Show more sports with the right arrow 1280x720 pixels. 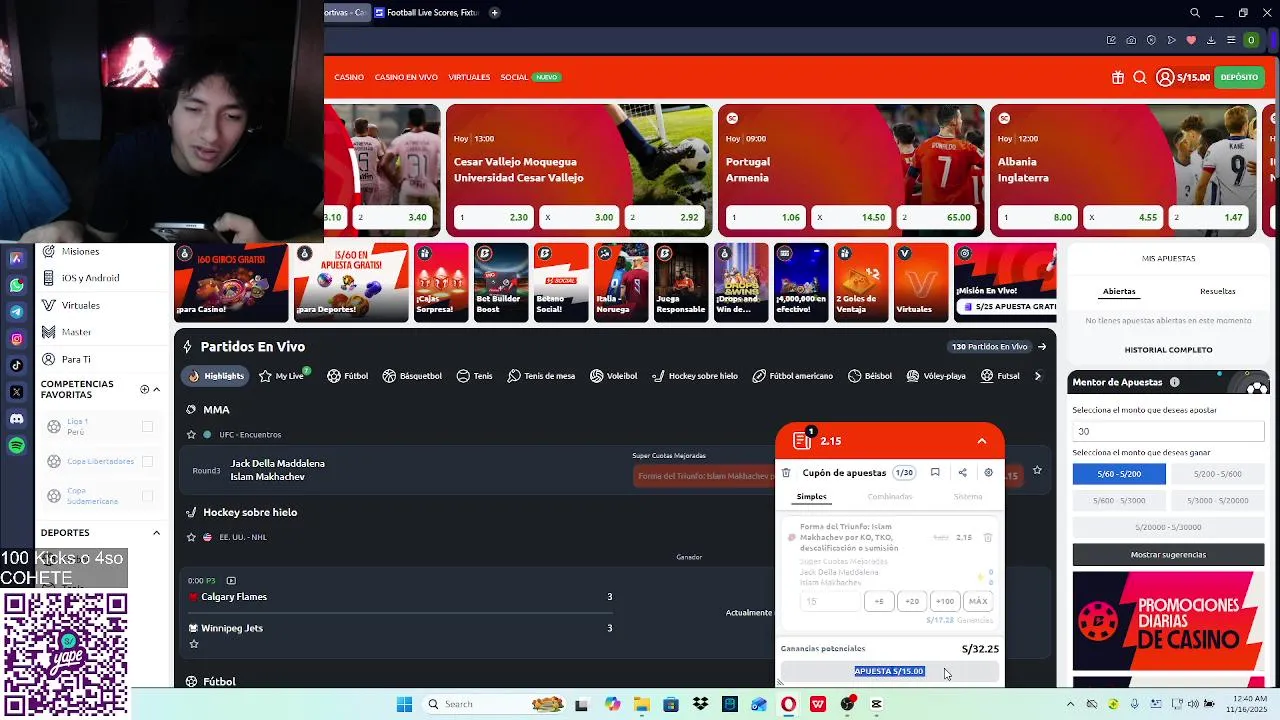1037,376
